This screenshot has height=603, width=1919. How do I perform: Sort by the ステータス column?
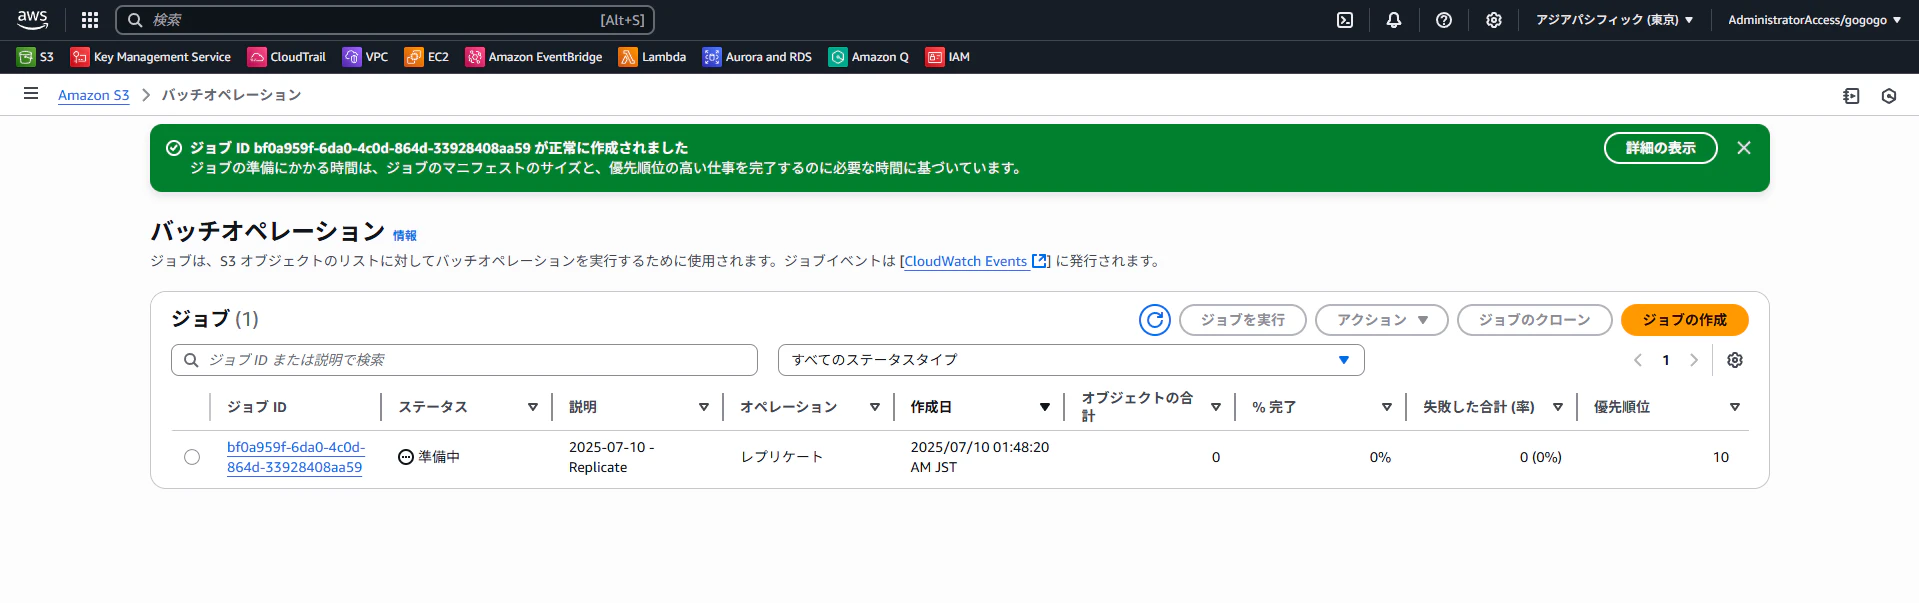click(533, 407)
